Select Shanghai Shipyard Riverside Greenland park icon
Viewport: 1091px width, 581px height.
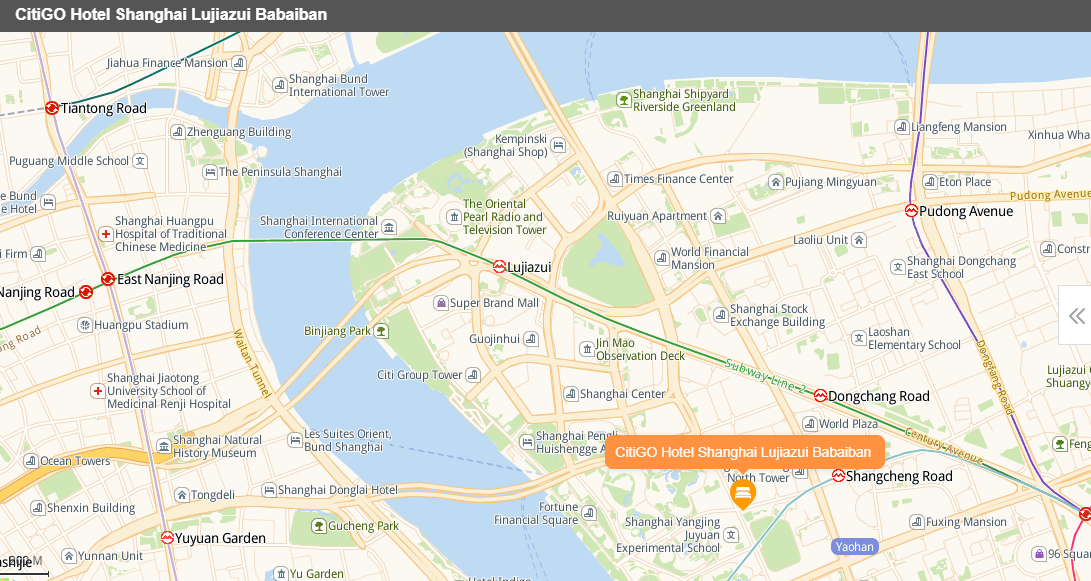[623, 100]
